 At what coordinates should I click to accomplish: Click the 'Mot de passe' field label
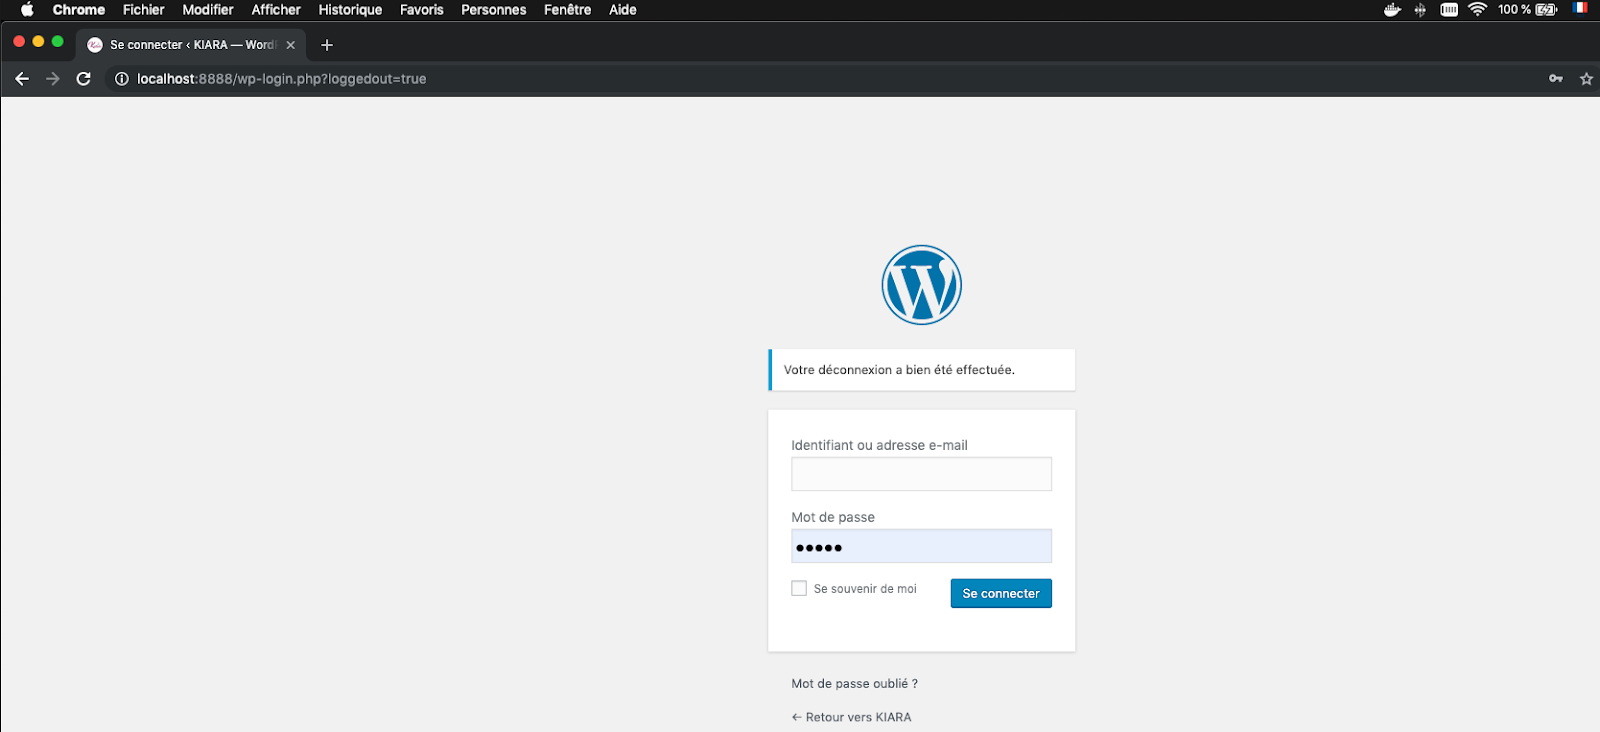click(833, 517)
